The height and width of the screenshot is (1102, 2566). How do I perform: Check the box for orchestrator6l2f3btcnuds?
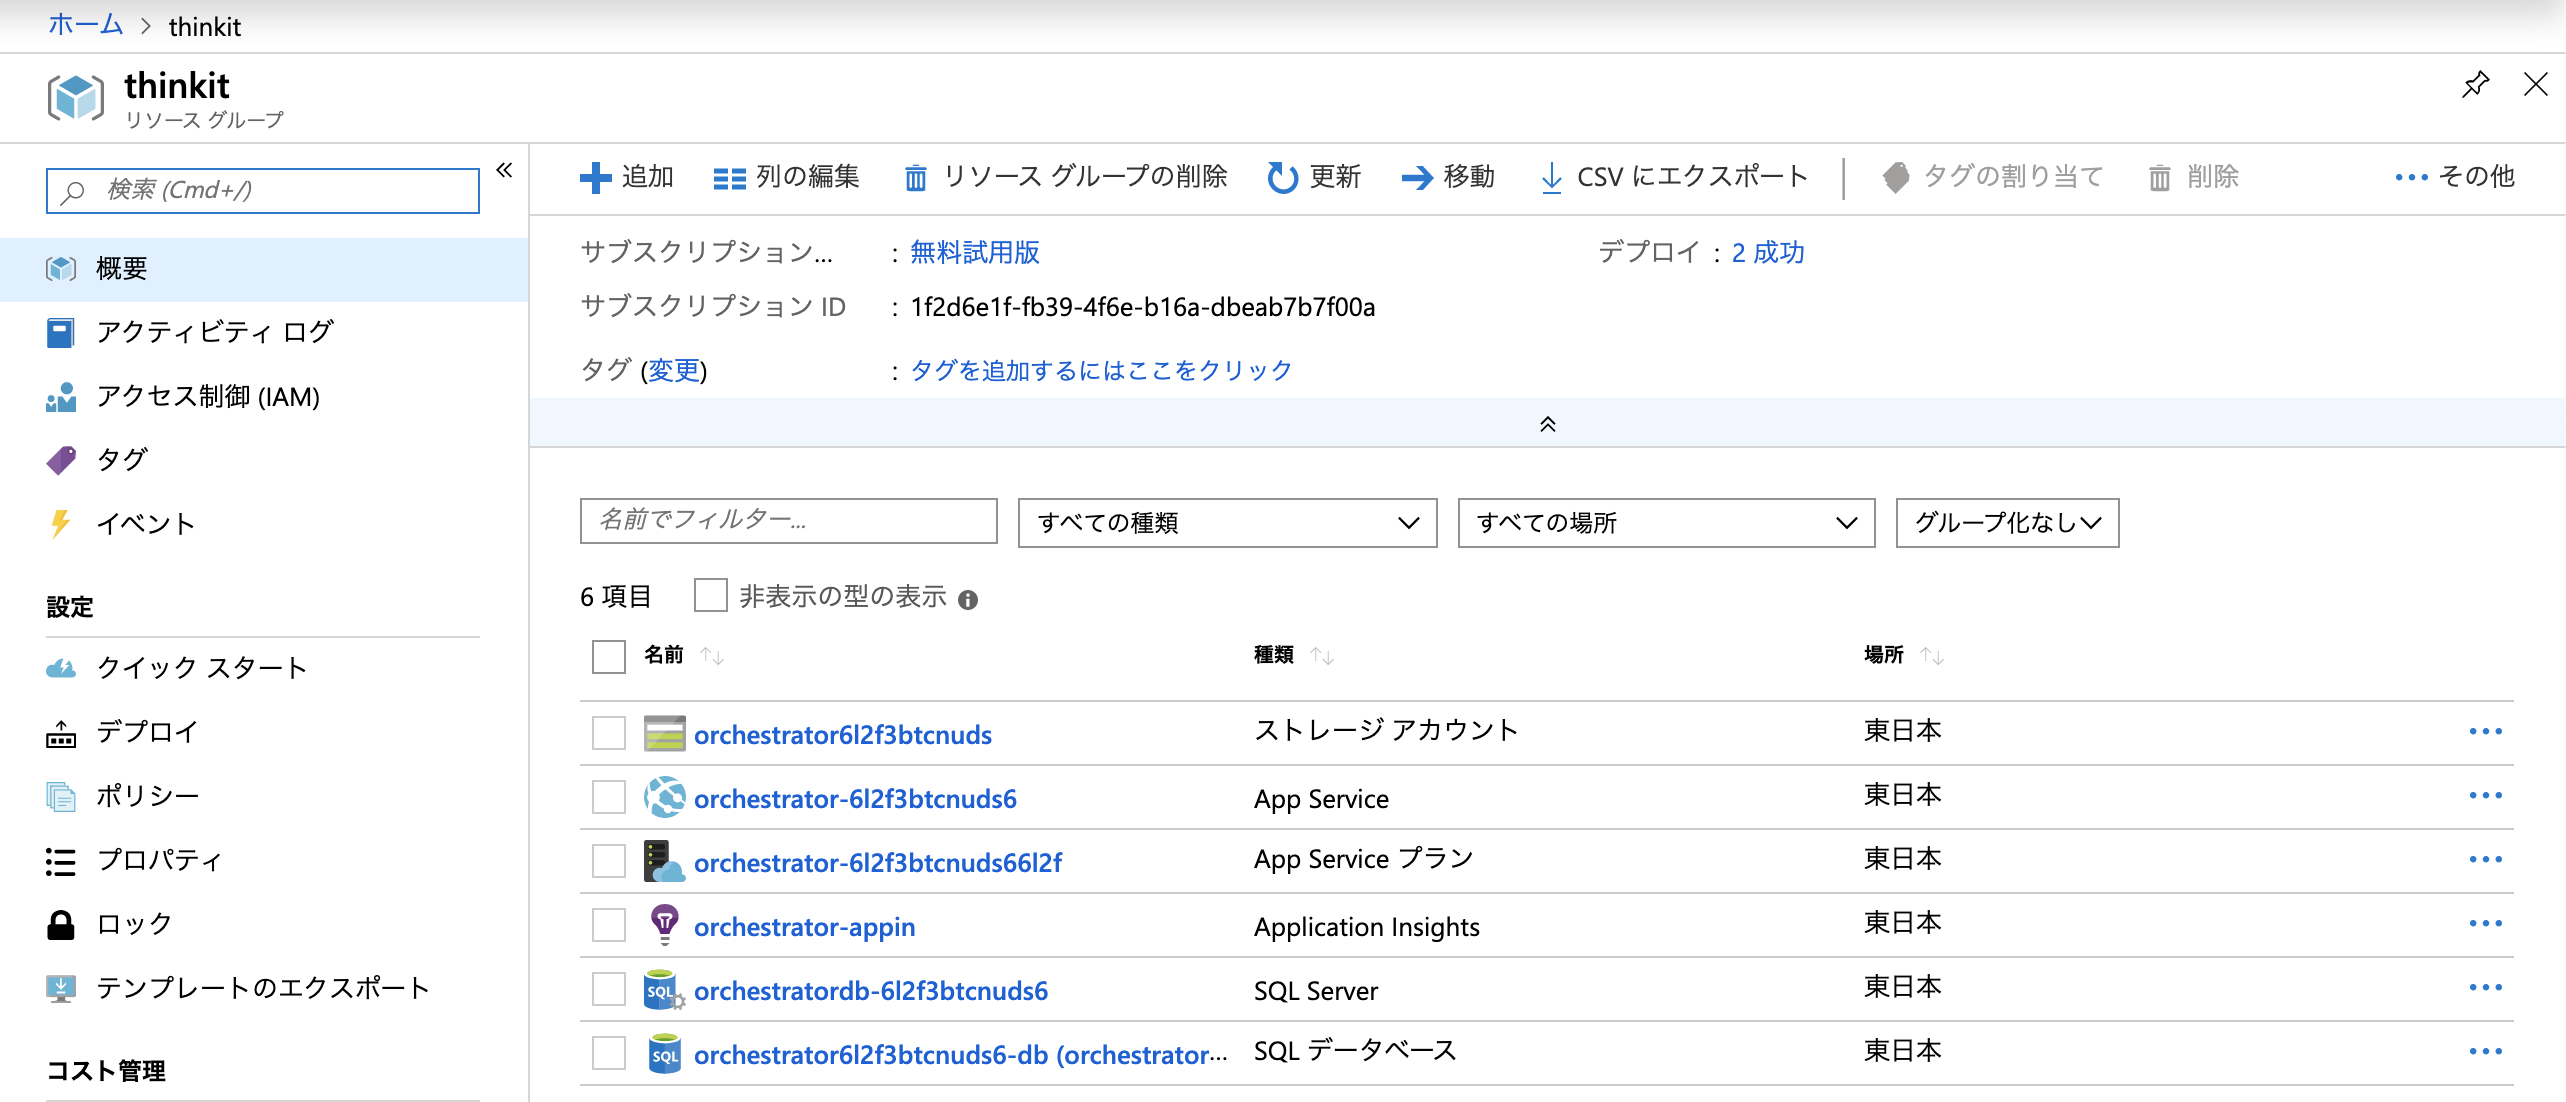[x=608, y=733]
